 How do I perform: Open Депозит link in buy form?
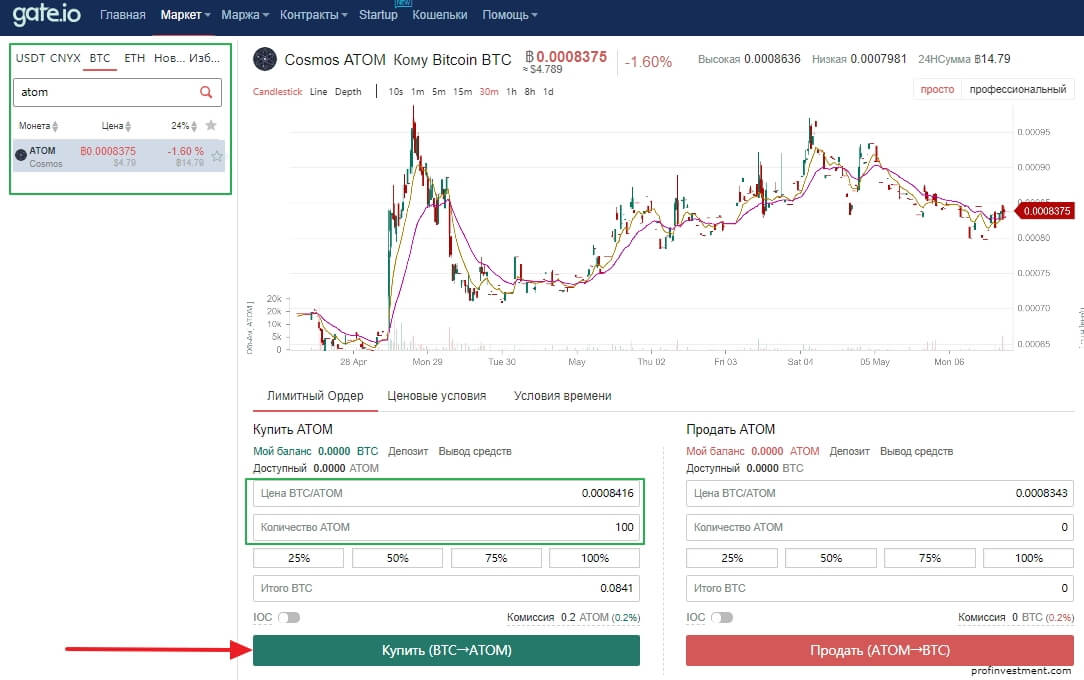pos(408,451)
